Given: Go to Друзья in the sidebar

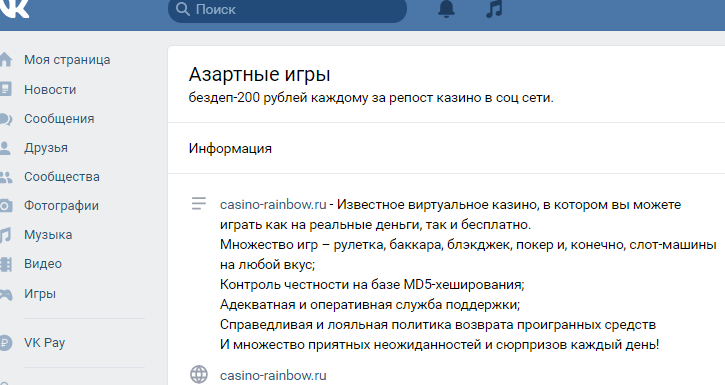Looking at the screenshot, I should (x=46, y=148).
